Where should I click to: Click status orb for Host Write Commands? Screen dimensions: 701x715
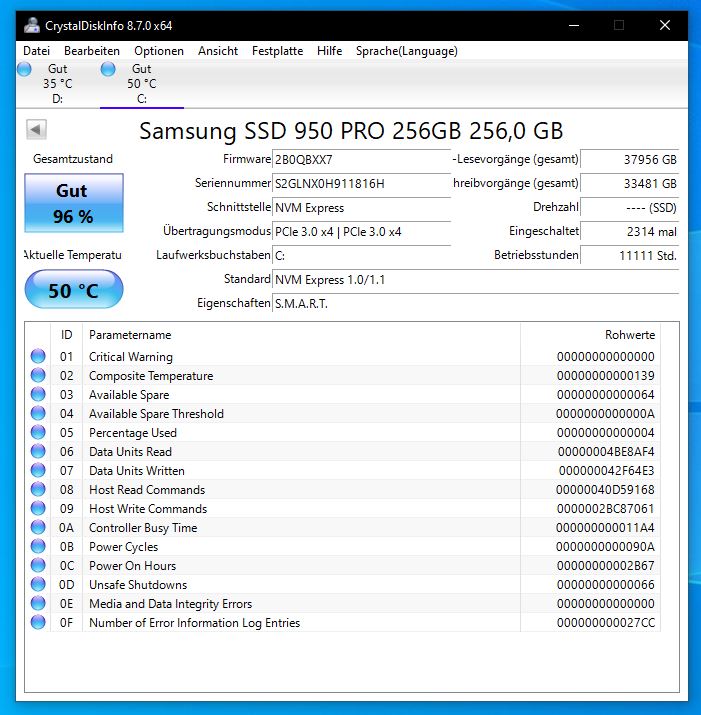pos(38,508)
